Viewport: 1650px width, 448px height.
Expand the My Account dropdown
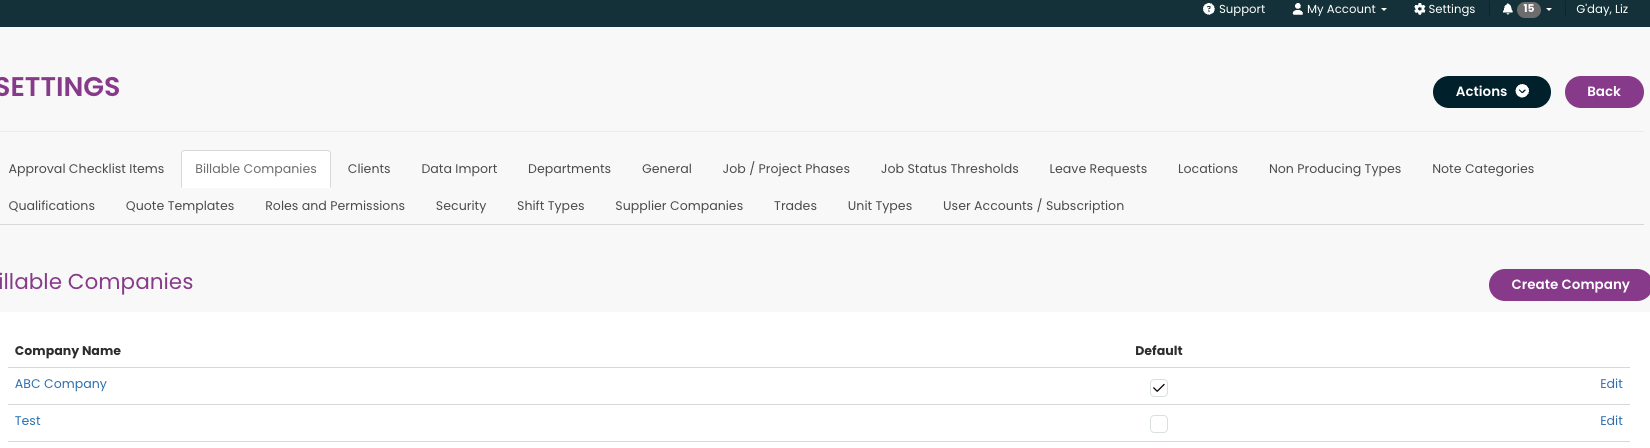click(x=1340, y=9)
